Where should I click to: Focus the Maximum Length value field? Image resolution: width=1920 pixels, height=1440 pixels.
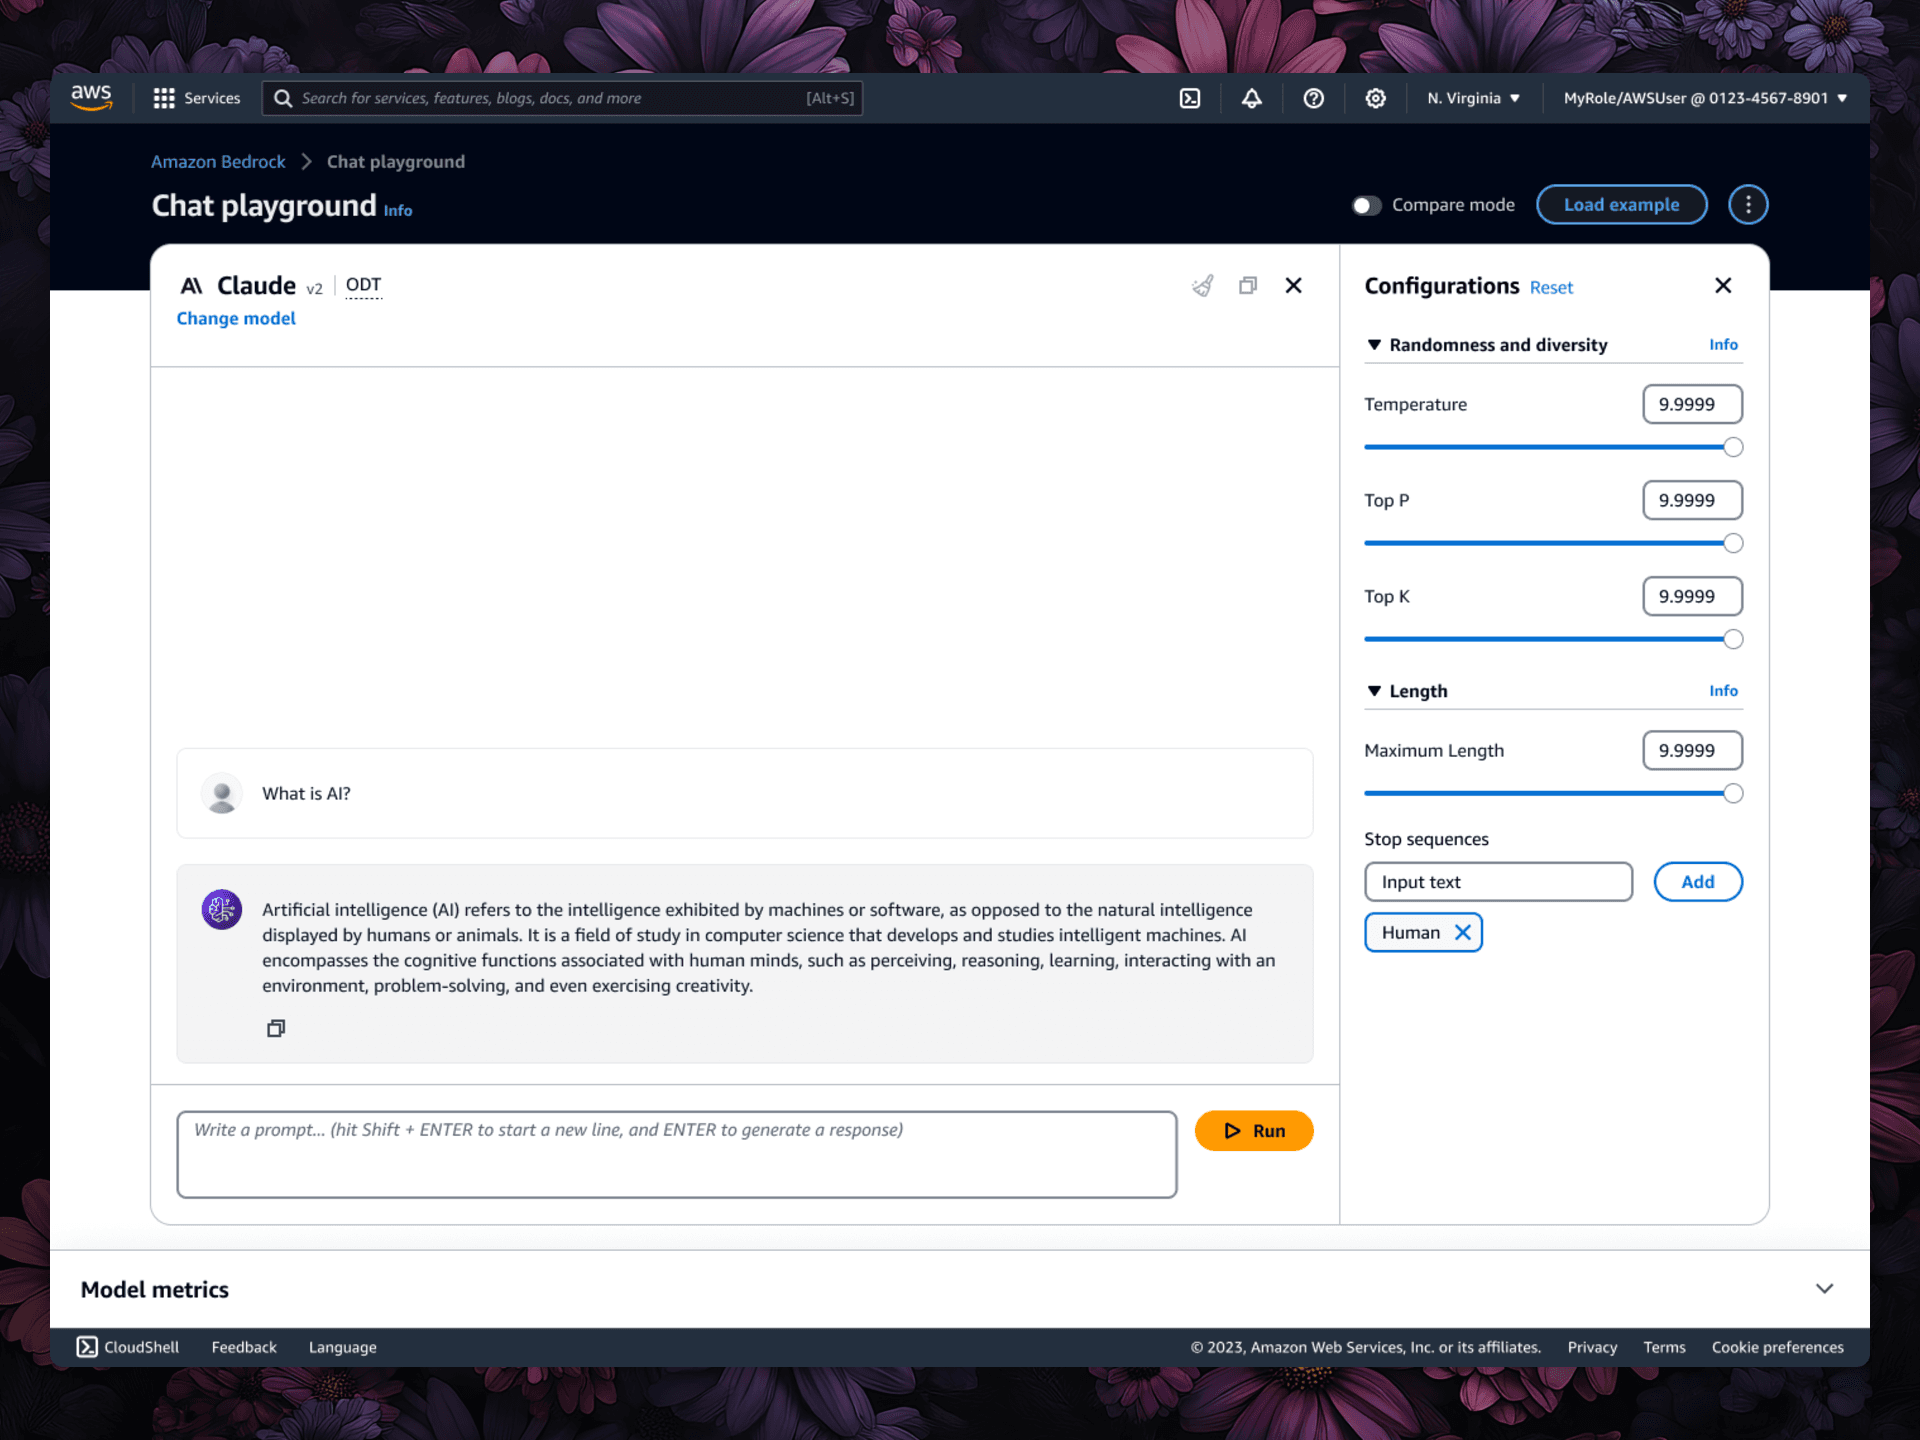coord(1692,750)
